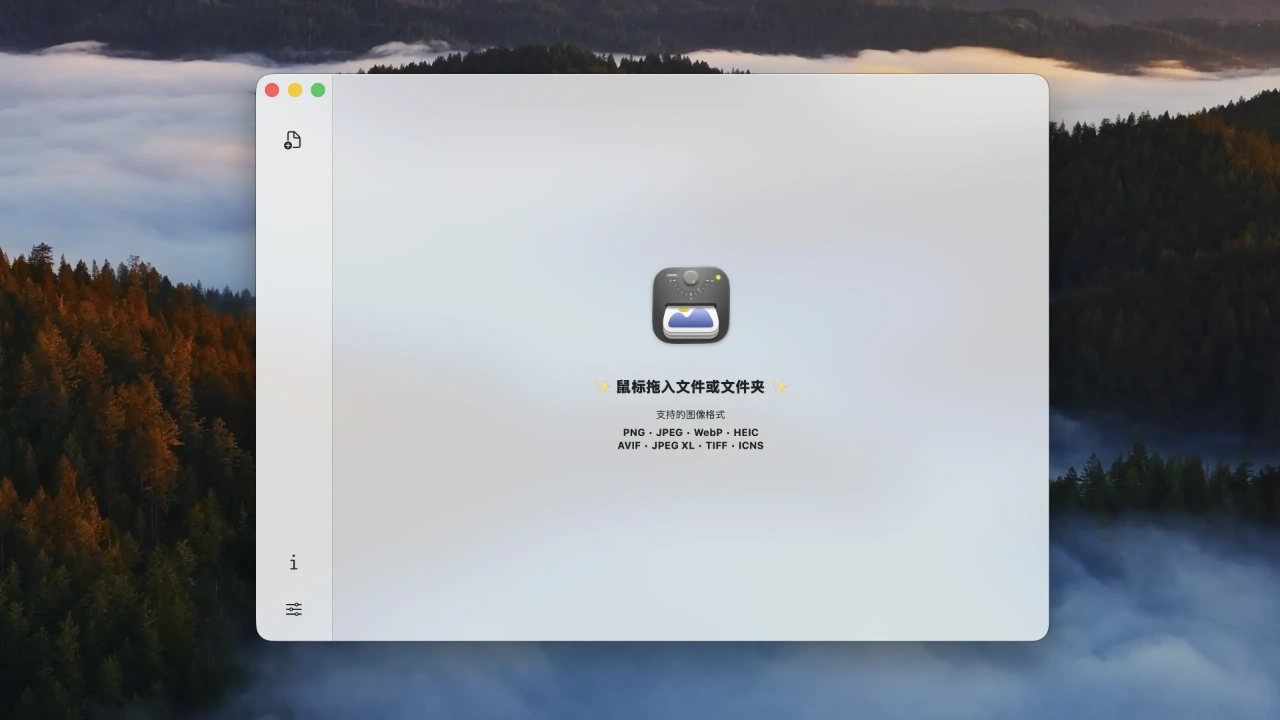Click the PNG format label
This screenshot has height=720, width=1280.
point(634,433)
